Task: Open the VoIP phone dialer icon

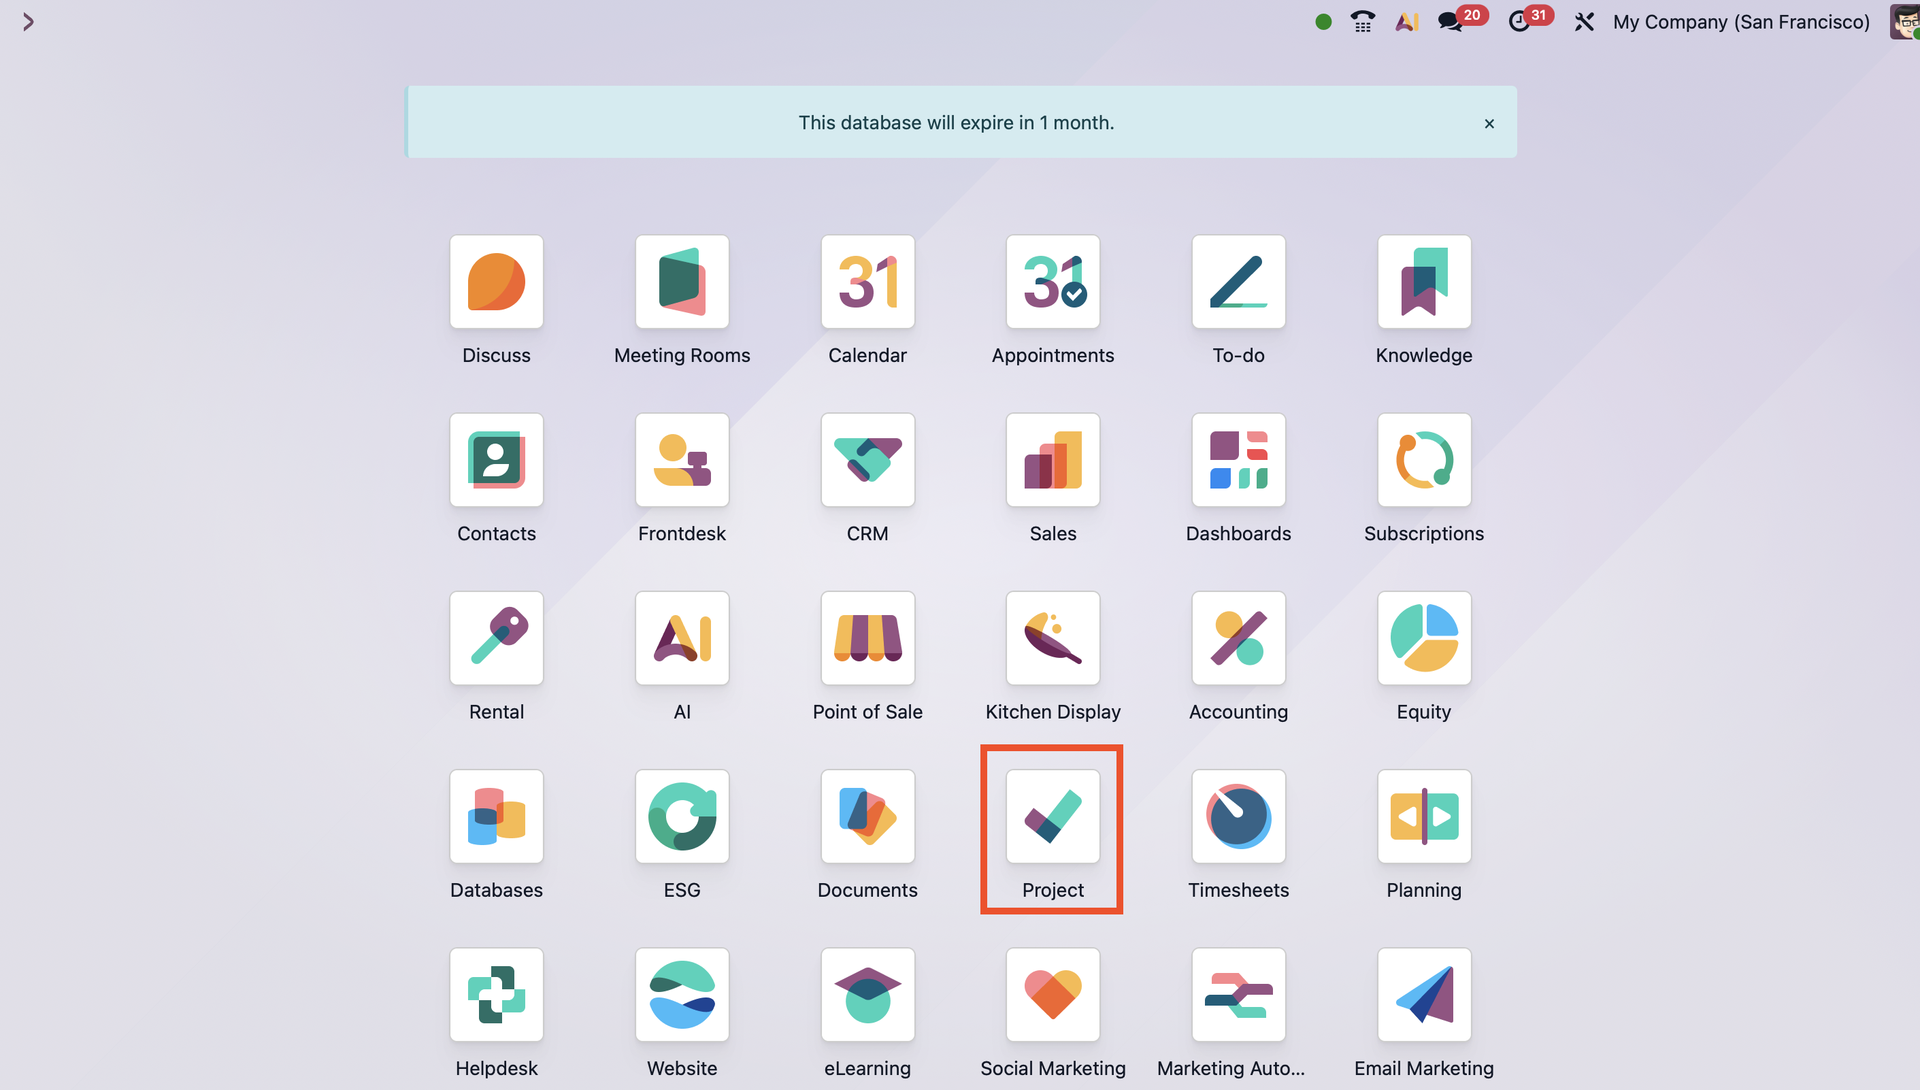Action: [x=1362, y=22]
